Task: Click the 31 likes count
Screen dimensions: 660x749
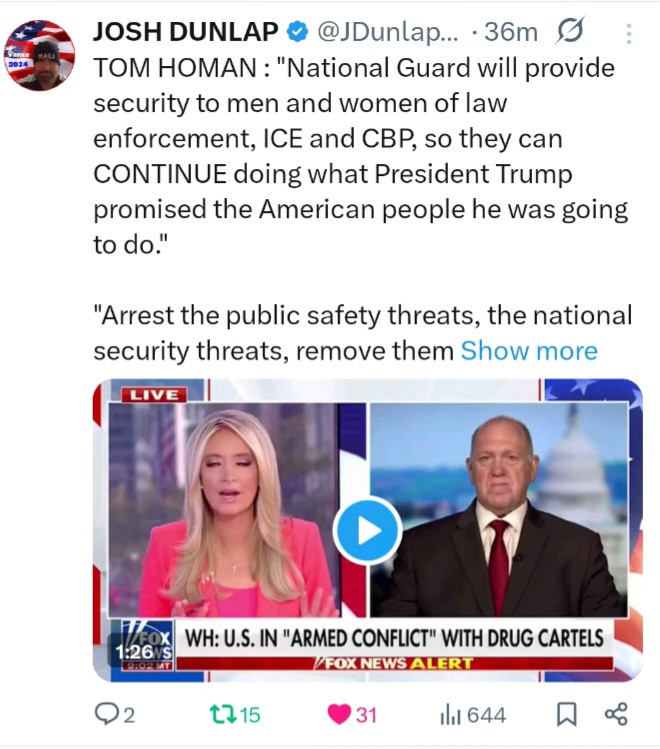Action: point(366,715)
